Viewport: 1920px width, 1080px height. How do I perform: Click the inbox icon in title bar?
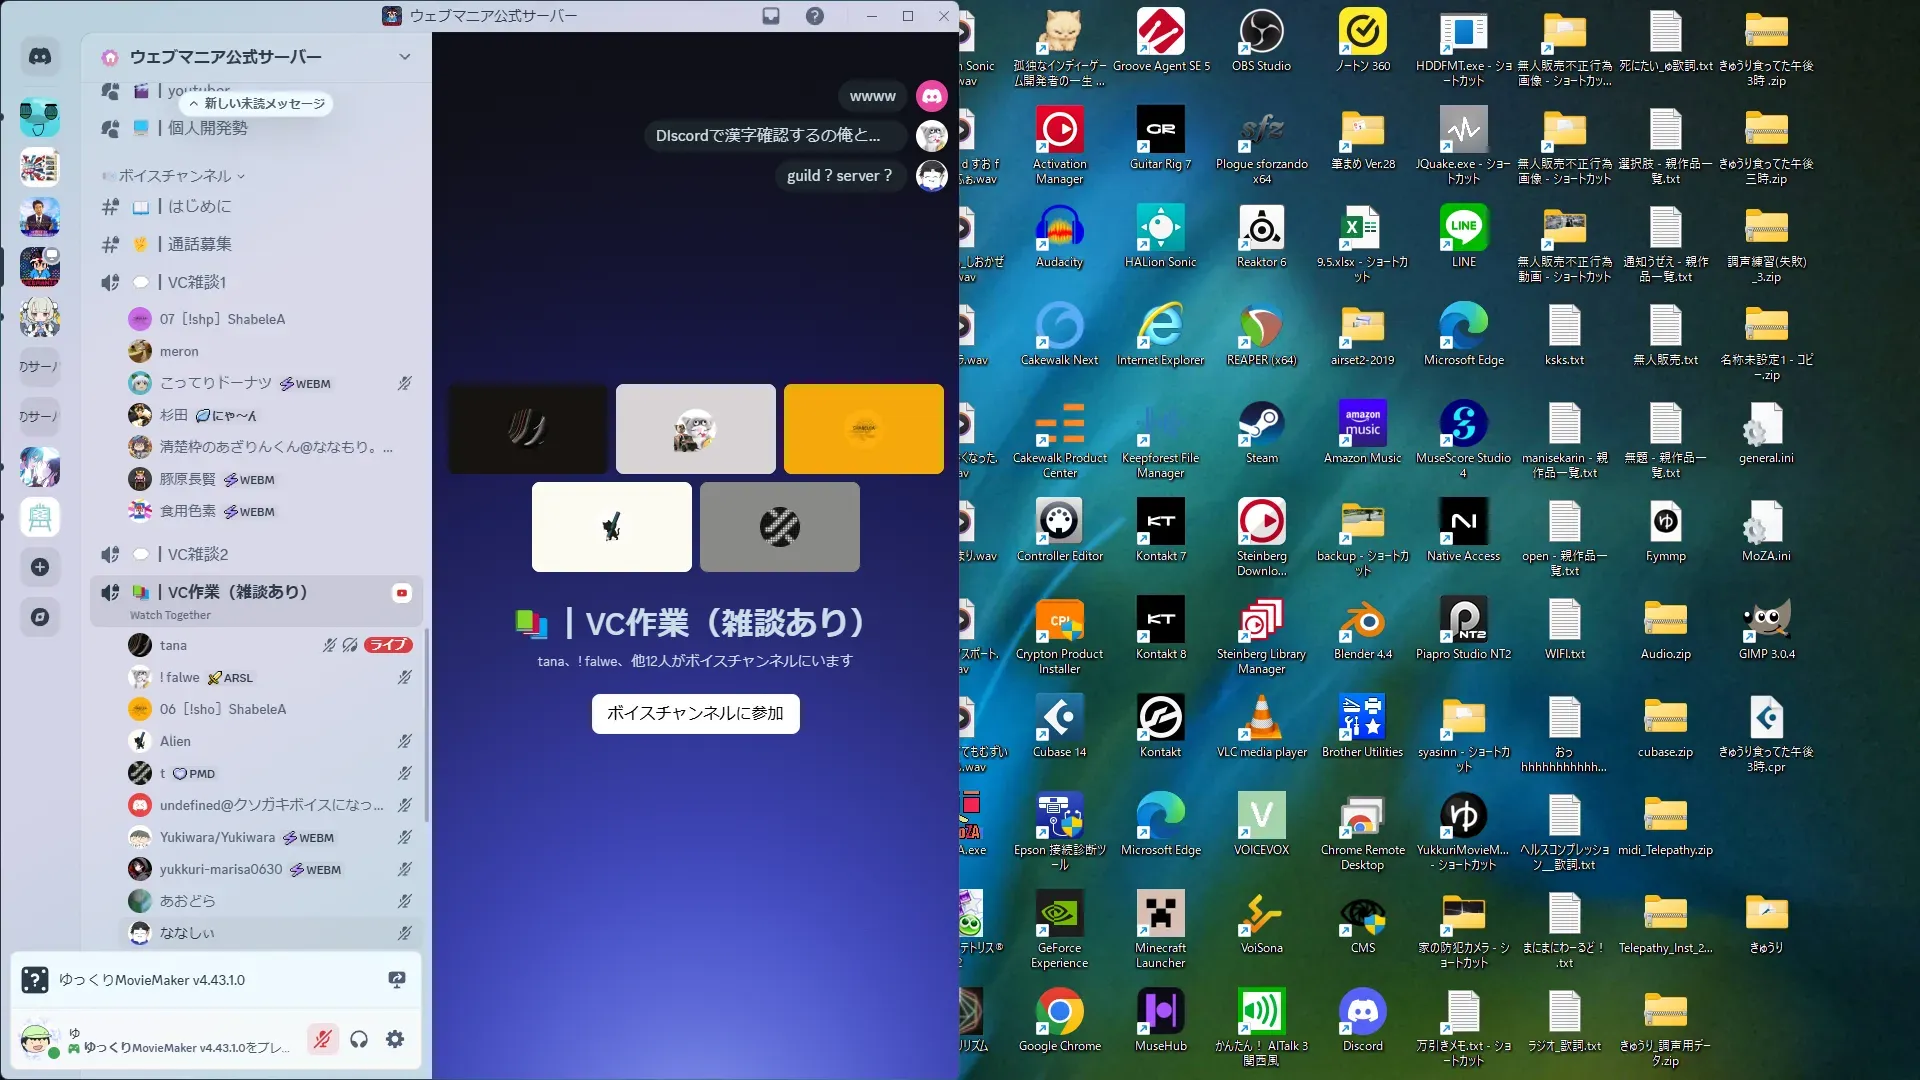point(771,16)
